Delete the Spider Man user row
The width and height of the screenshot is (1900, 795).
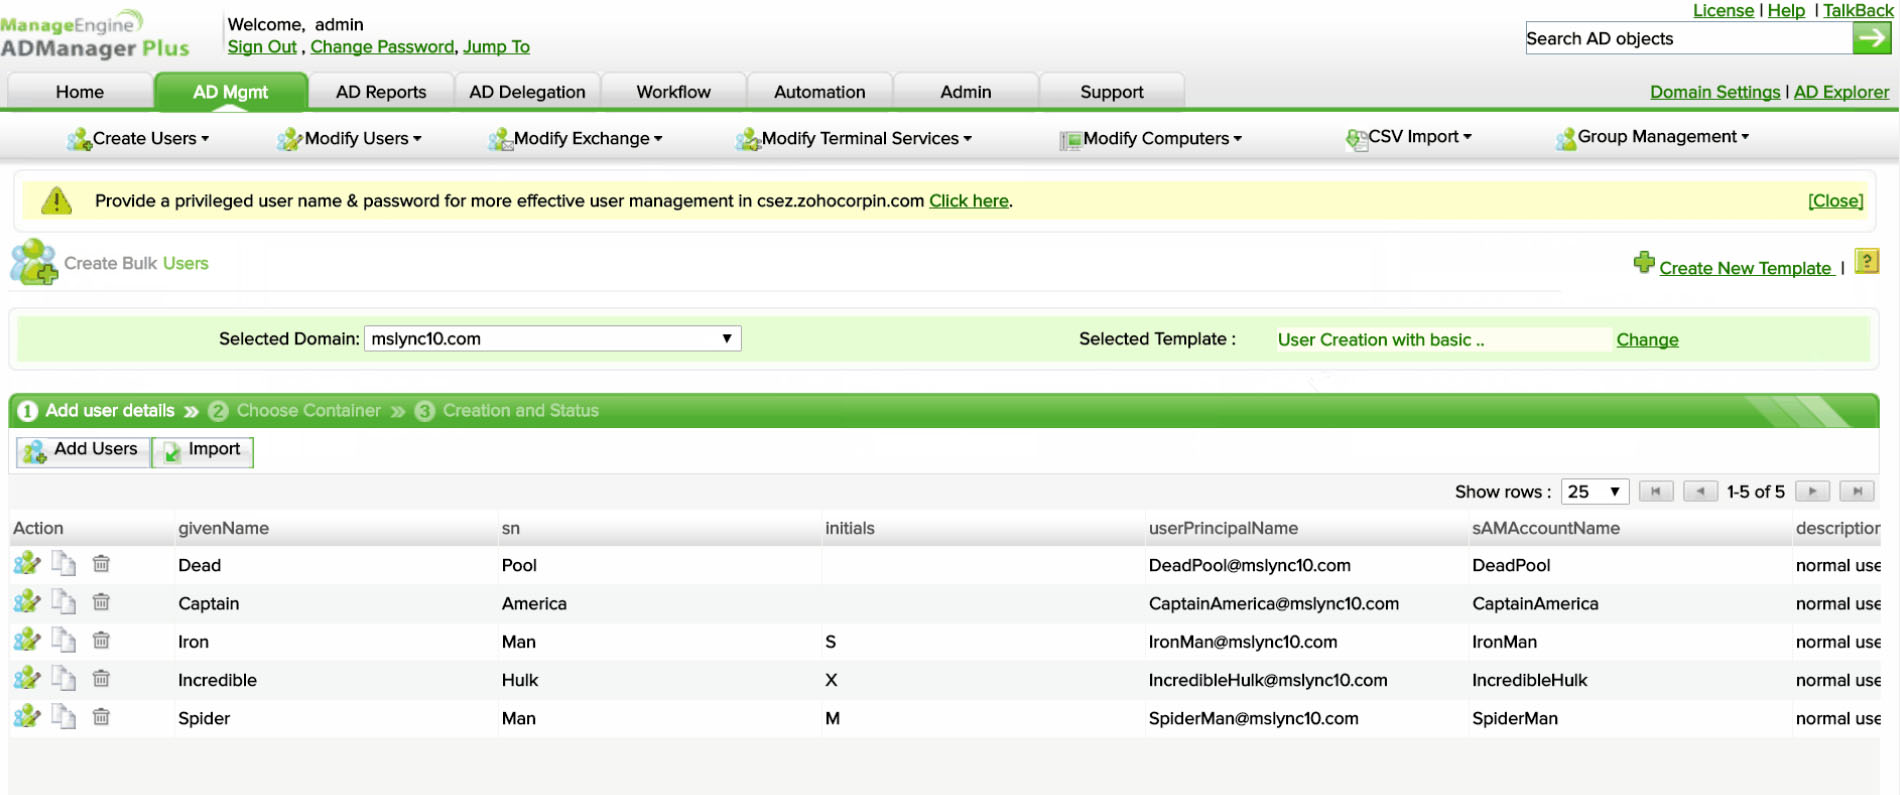[x=101, y=717]
